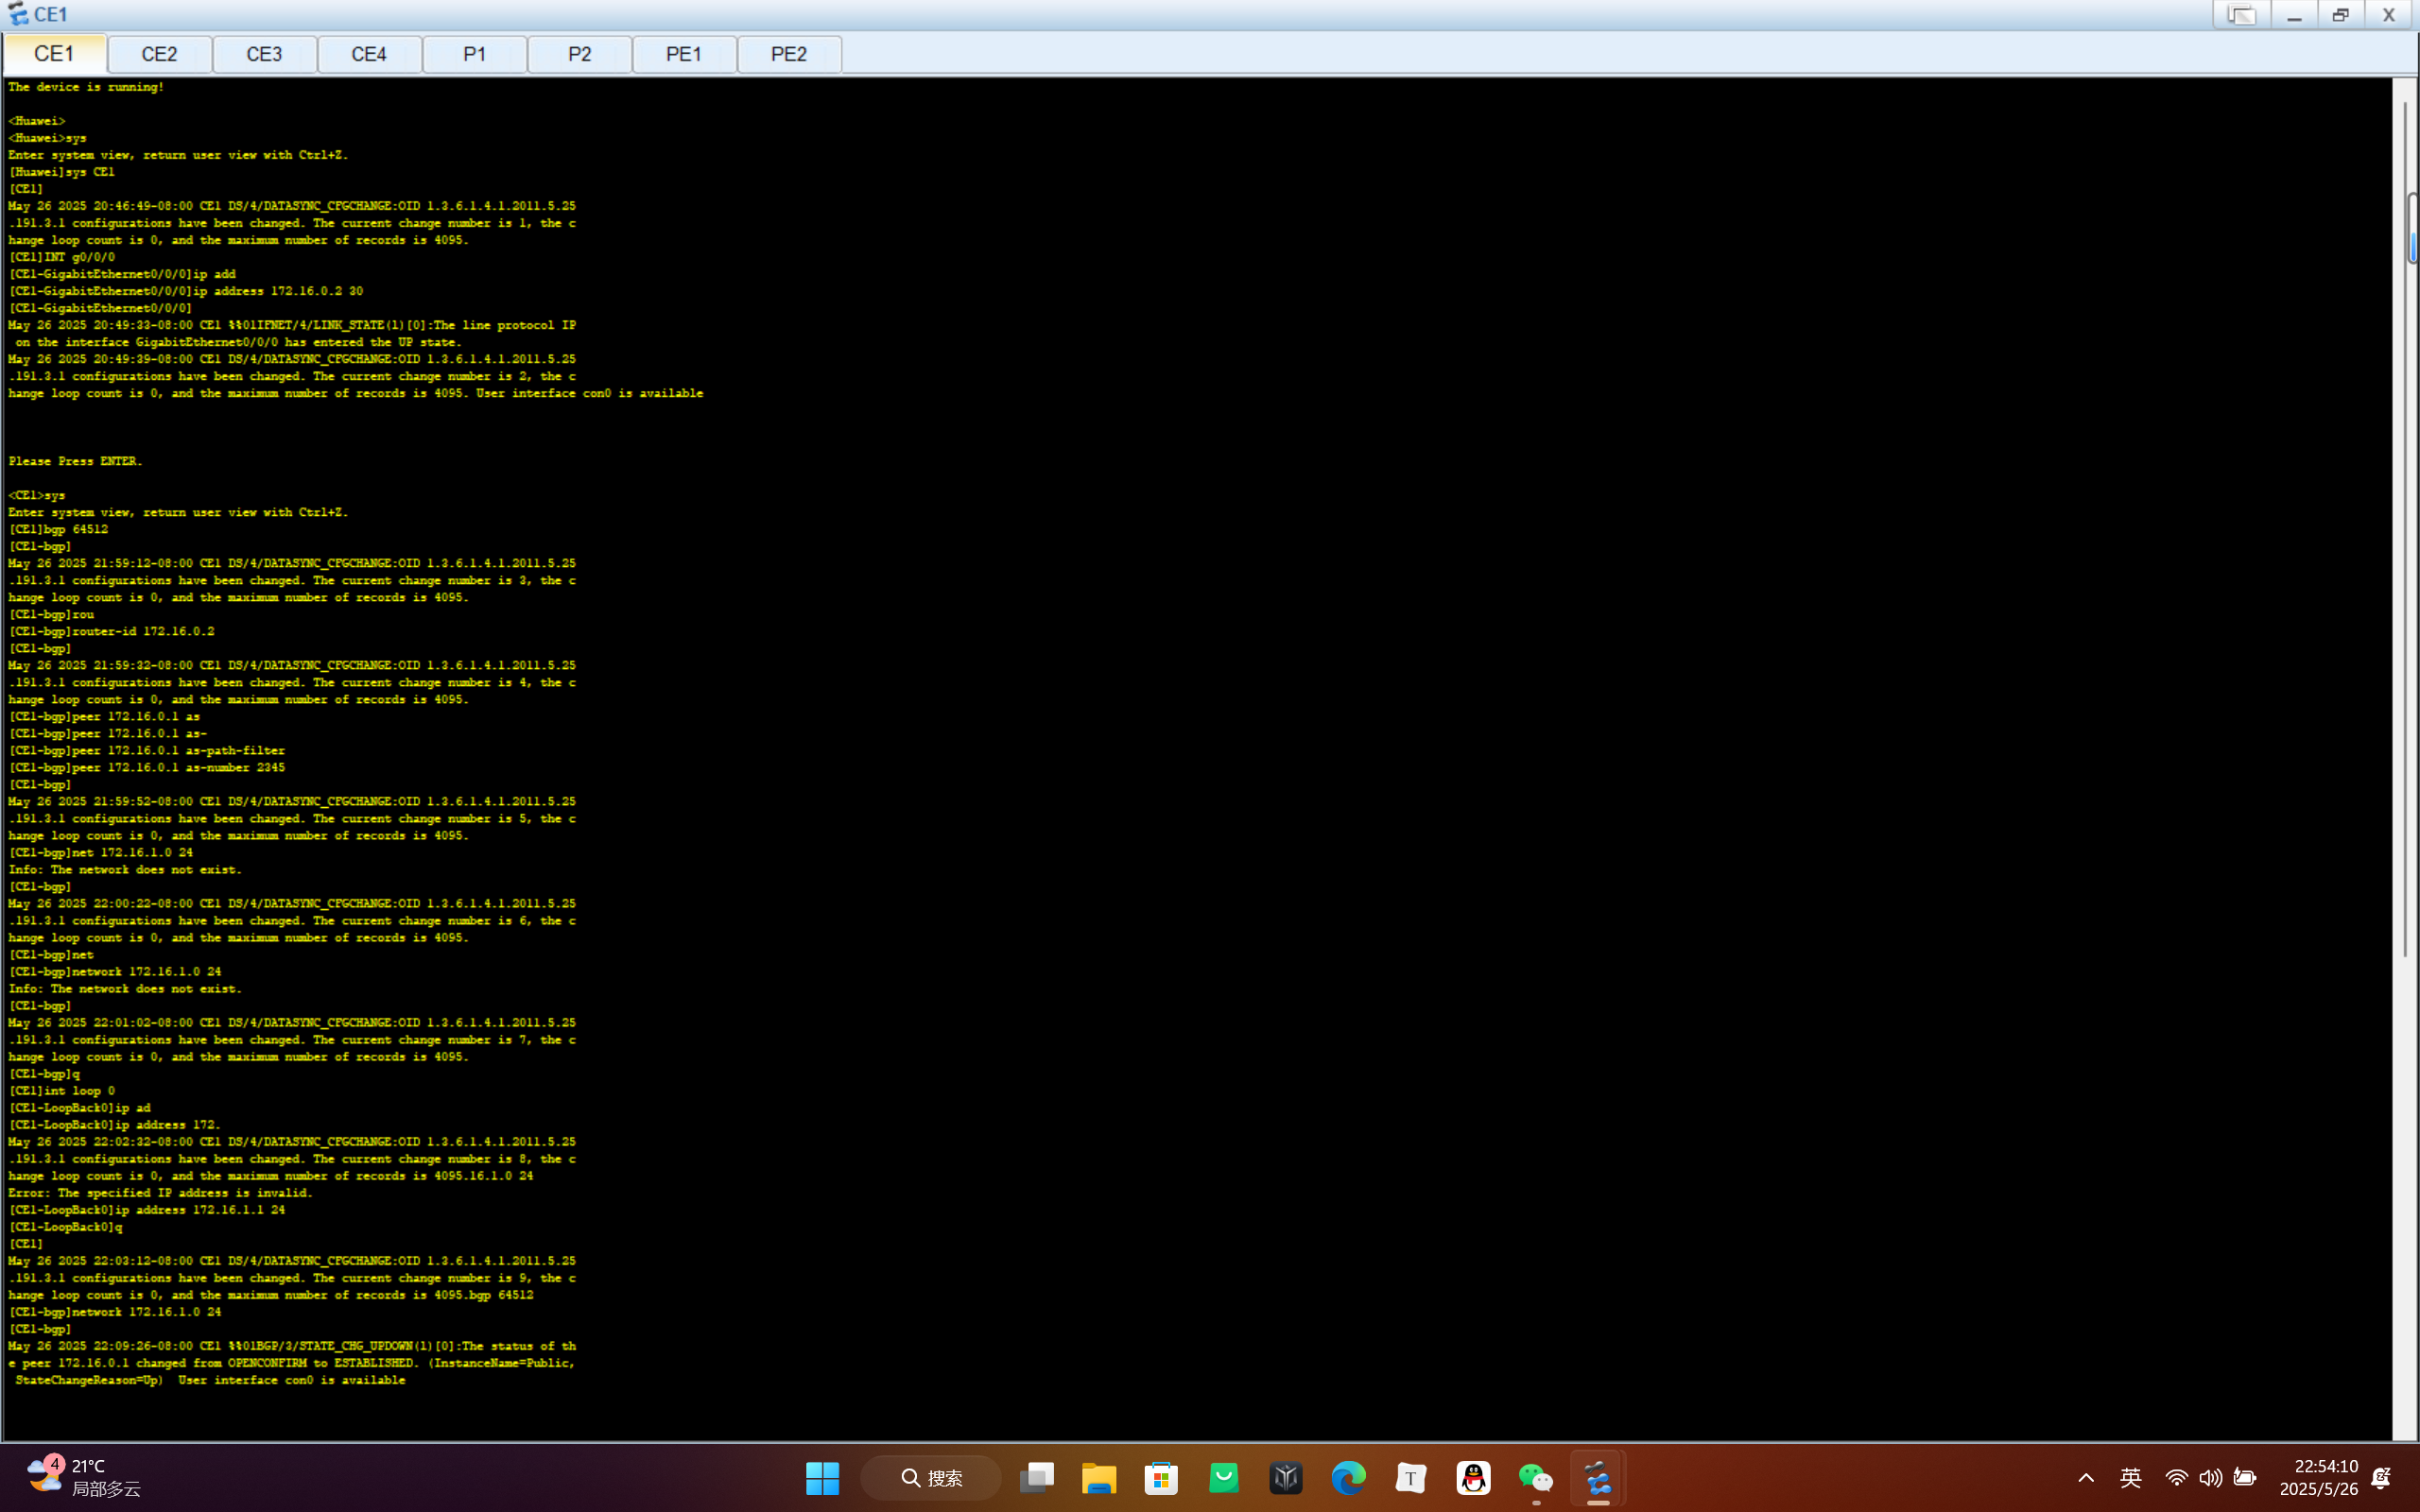Open the weather widget
Image resolution: width=2420 pixels, height=1512 pixels.
click(x=84, y=1477)
